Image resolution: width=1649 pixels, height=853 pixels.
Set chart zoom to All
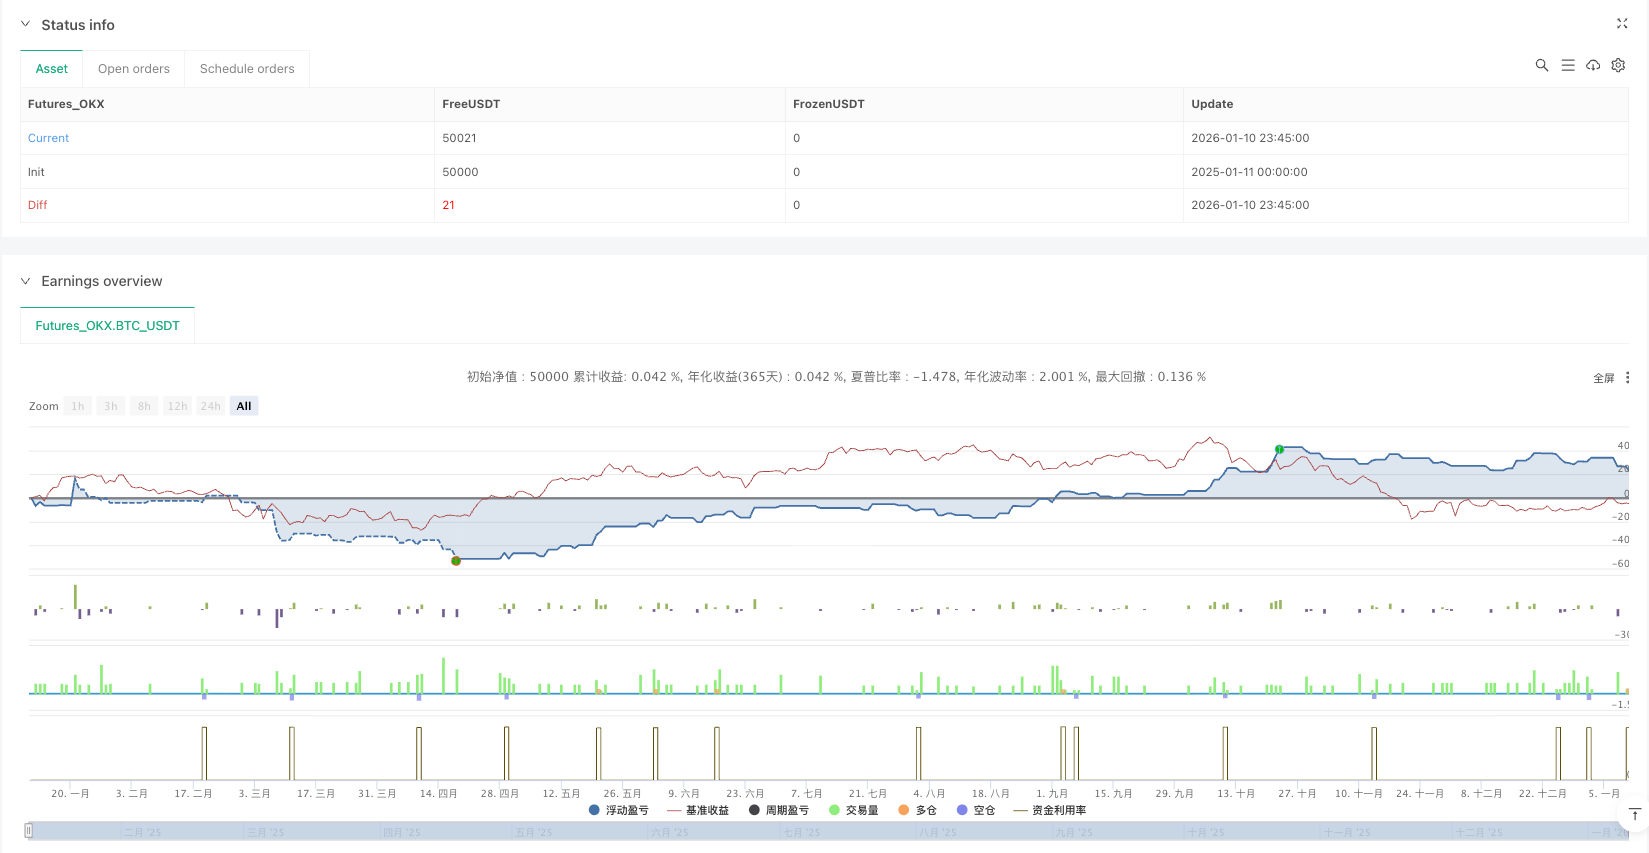(244, 406)
